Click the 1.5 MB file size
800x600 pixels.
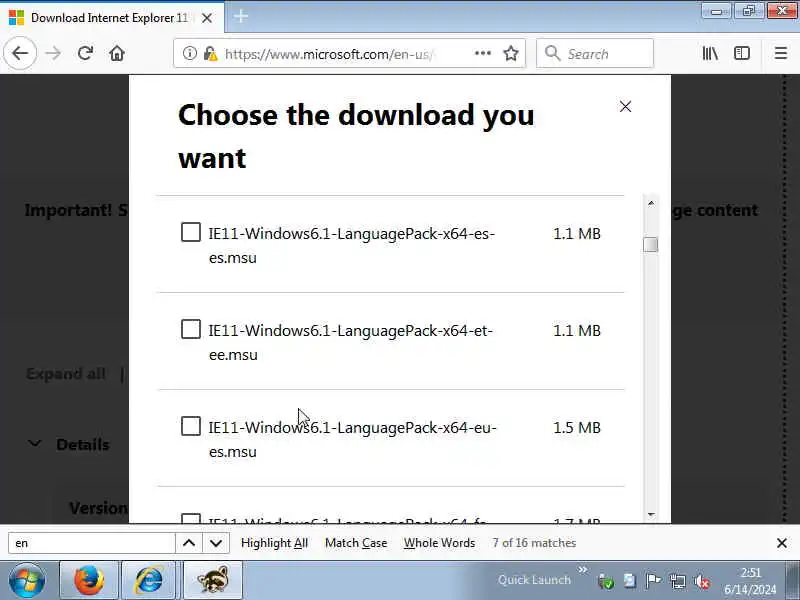tap(577, 428)
